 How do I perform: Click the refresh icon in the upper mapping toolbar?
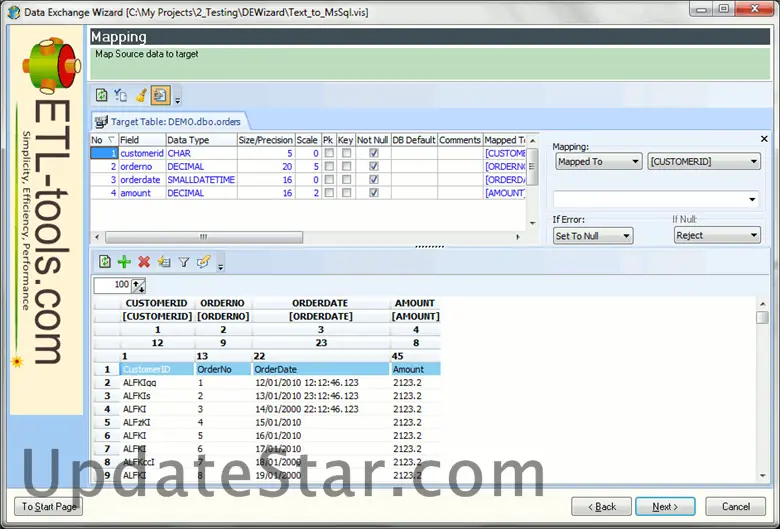pos(101,95)
